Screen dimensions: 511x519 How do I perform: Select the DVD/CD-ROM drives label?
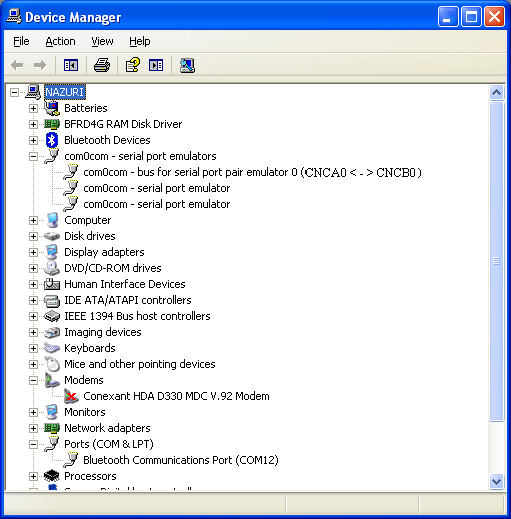coord(113,268)
